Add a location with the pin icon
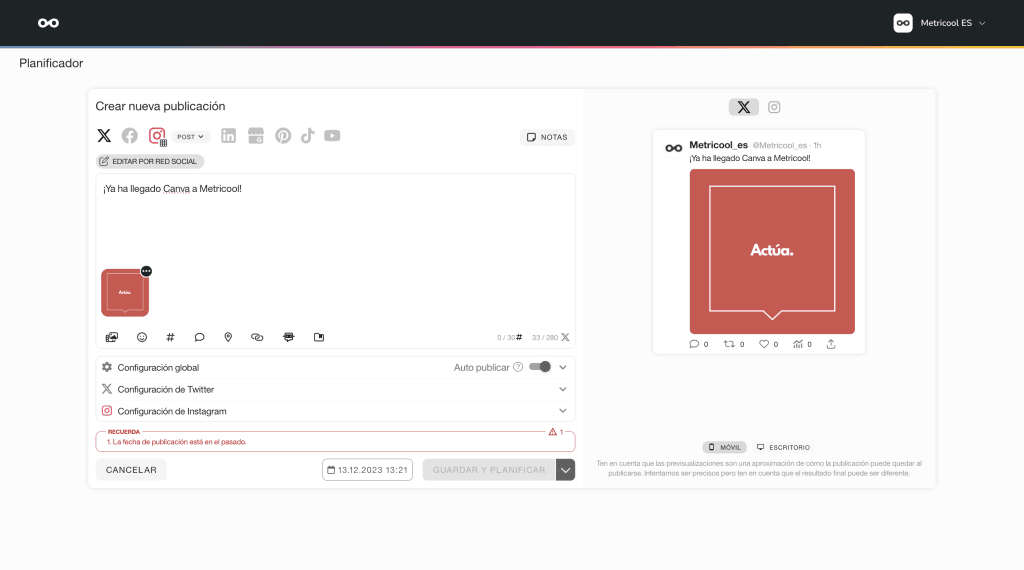1024x570 pixels. (x=228, y=337)
